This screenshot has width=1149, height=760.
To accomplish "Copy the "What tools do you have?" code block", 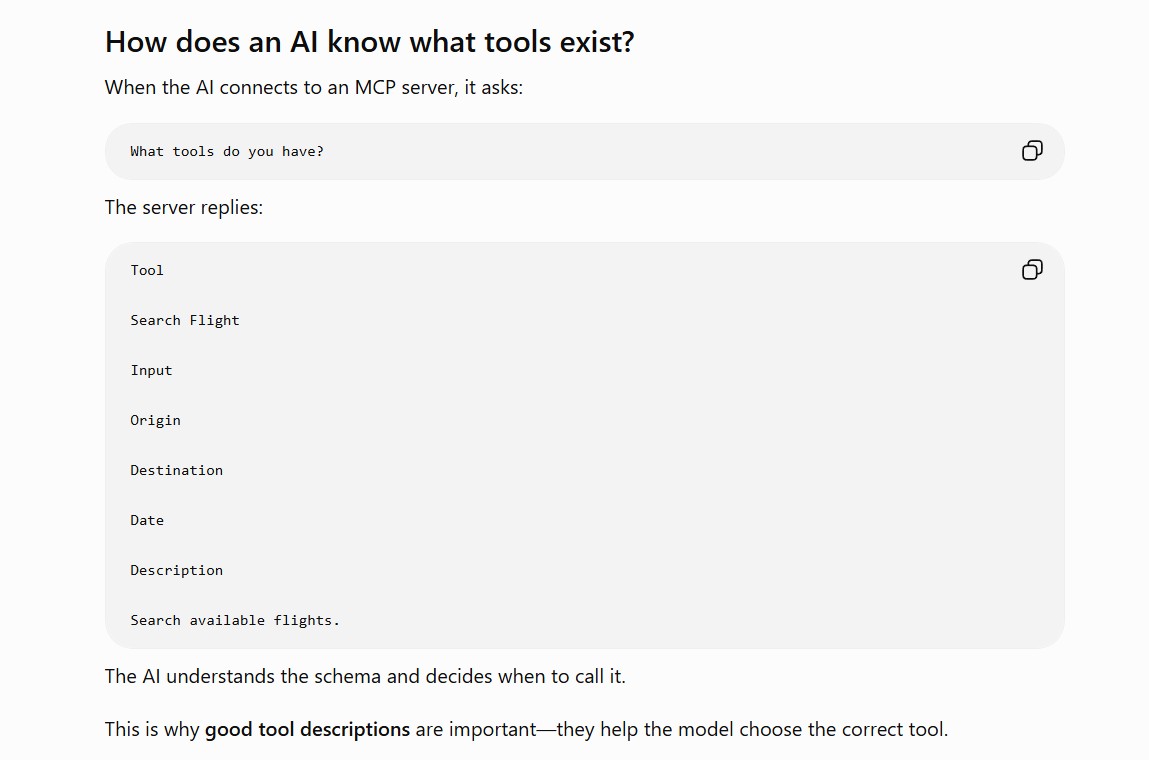I will pos(1032,151).
